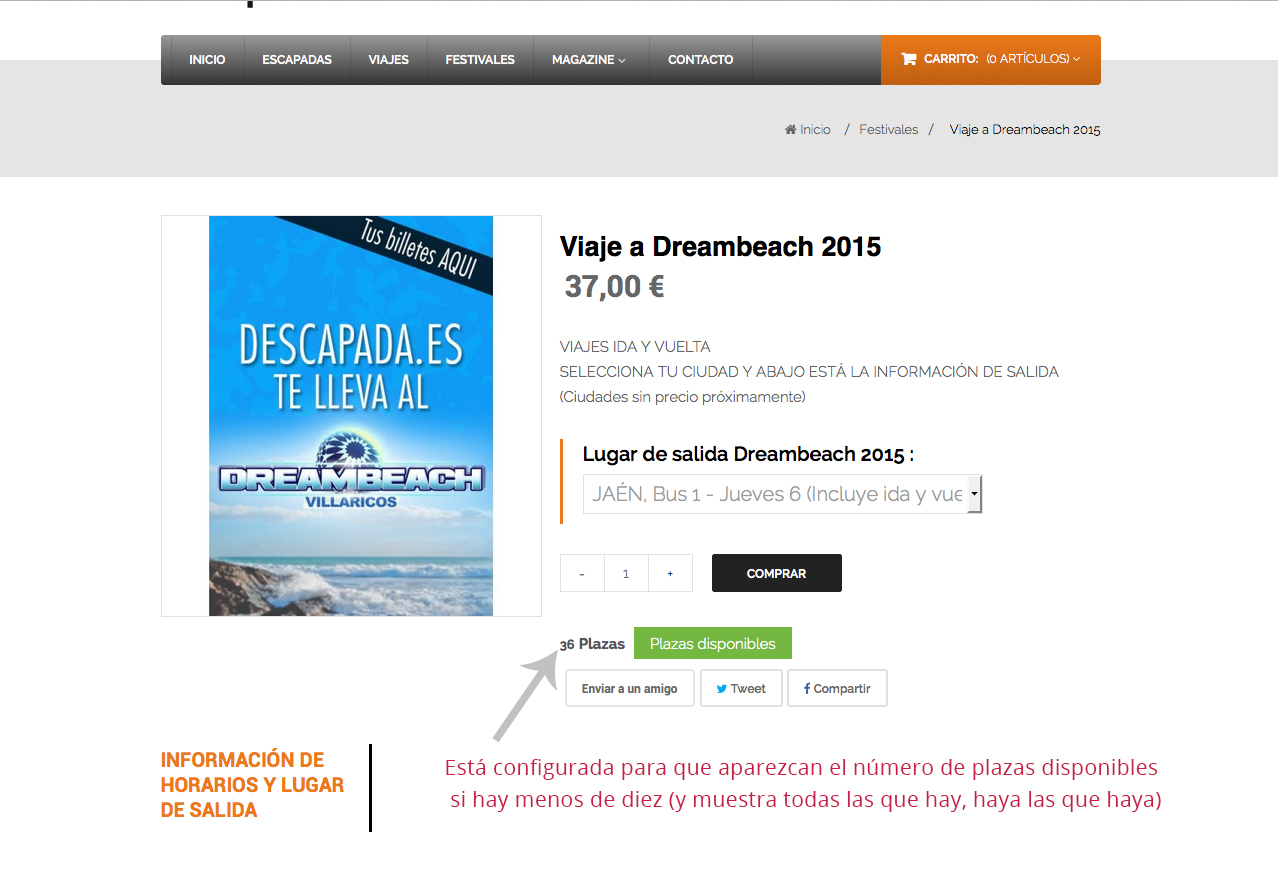
Task: Click the quantity input field
Action: [x=626, y=573]
